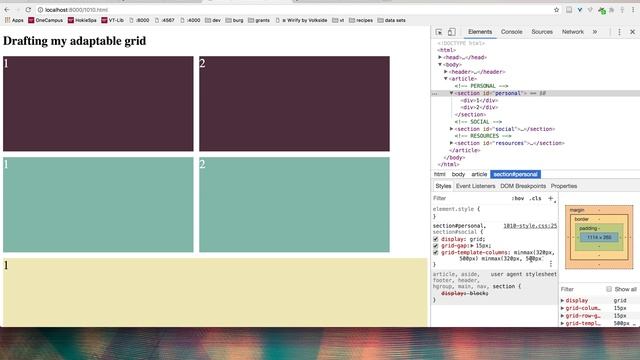The image size is (640, 360).
Task: Switch to the Elements tab
Action: point(480,32)
